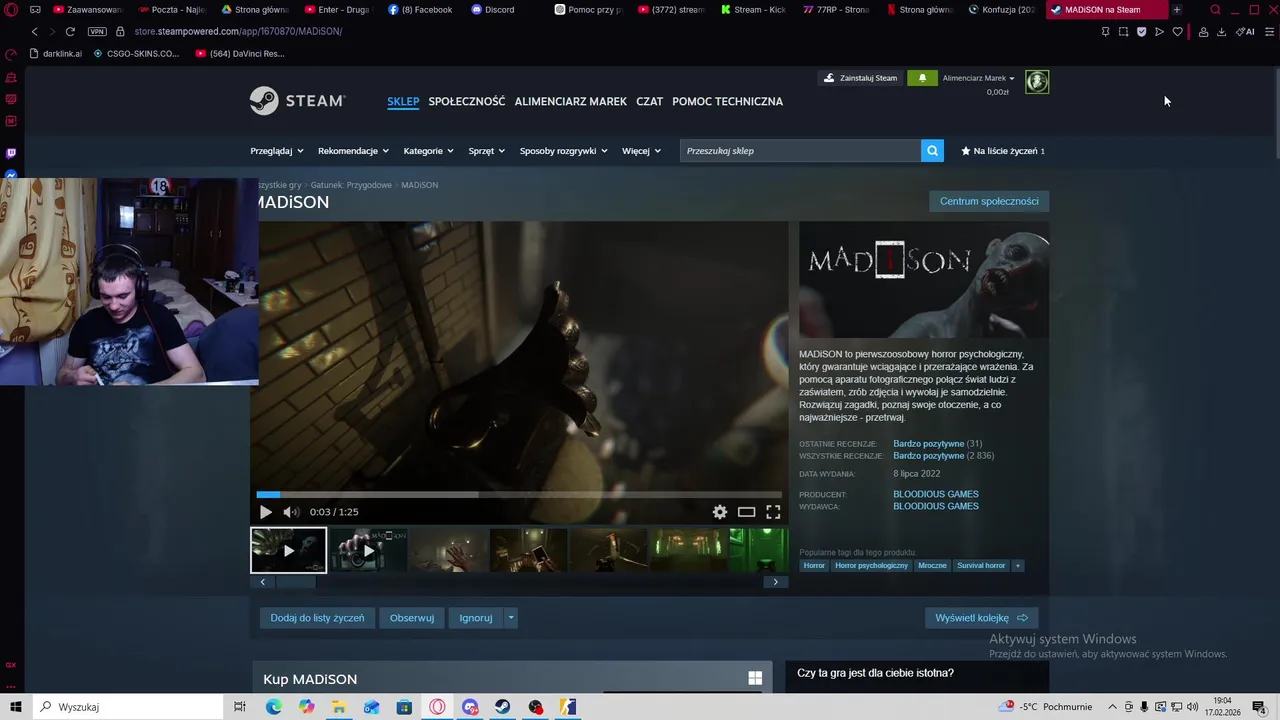Click the Windows platform icon by Kup MADiSON
1280x720 pixels.
[755, 678]
